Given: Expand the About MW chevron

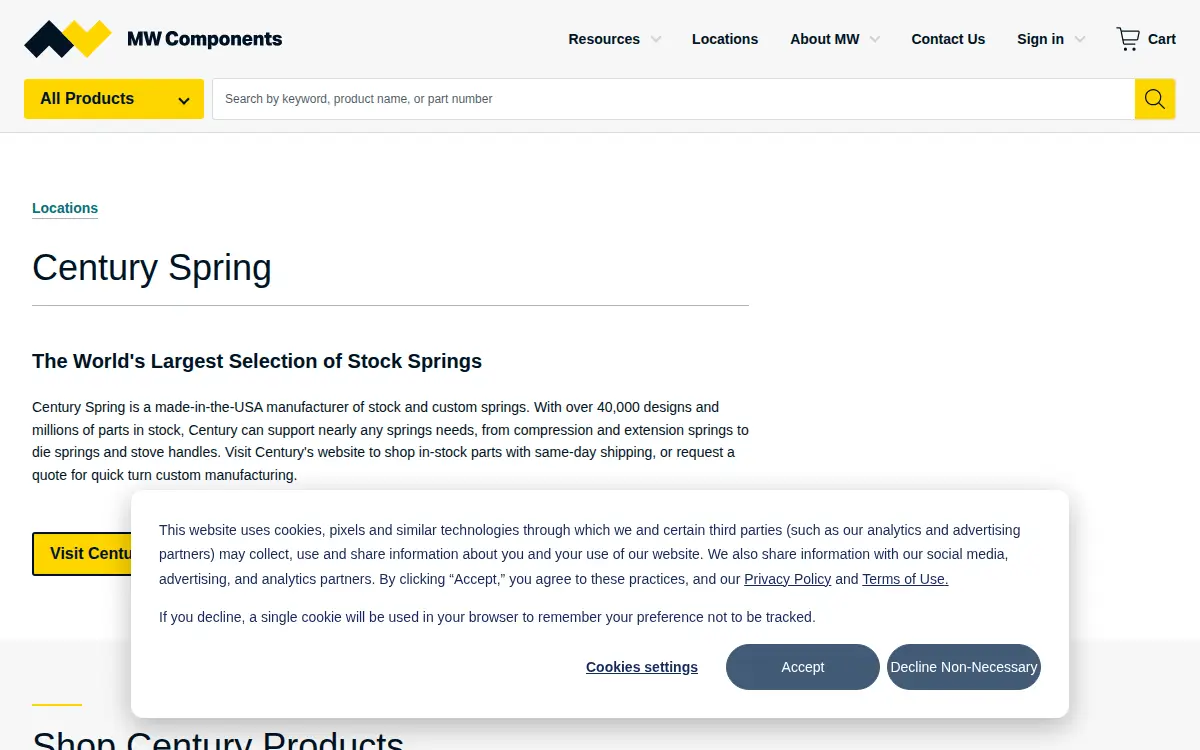Looking at the screenshot, I should 875,40.
